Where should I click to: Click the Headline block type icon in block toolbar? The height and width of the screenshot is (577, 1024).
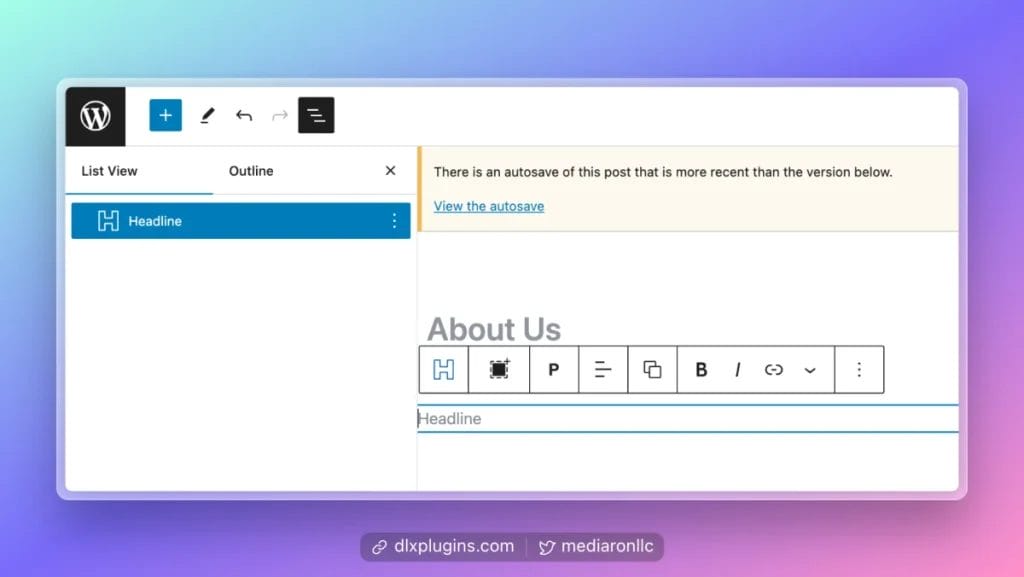click(443, 370)
